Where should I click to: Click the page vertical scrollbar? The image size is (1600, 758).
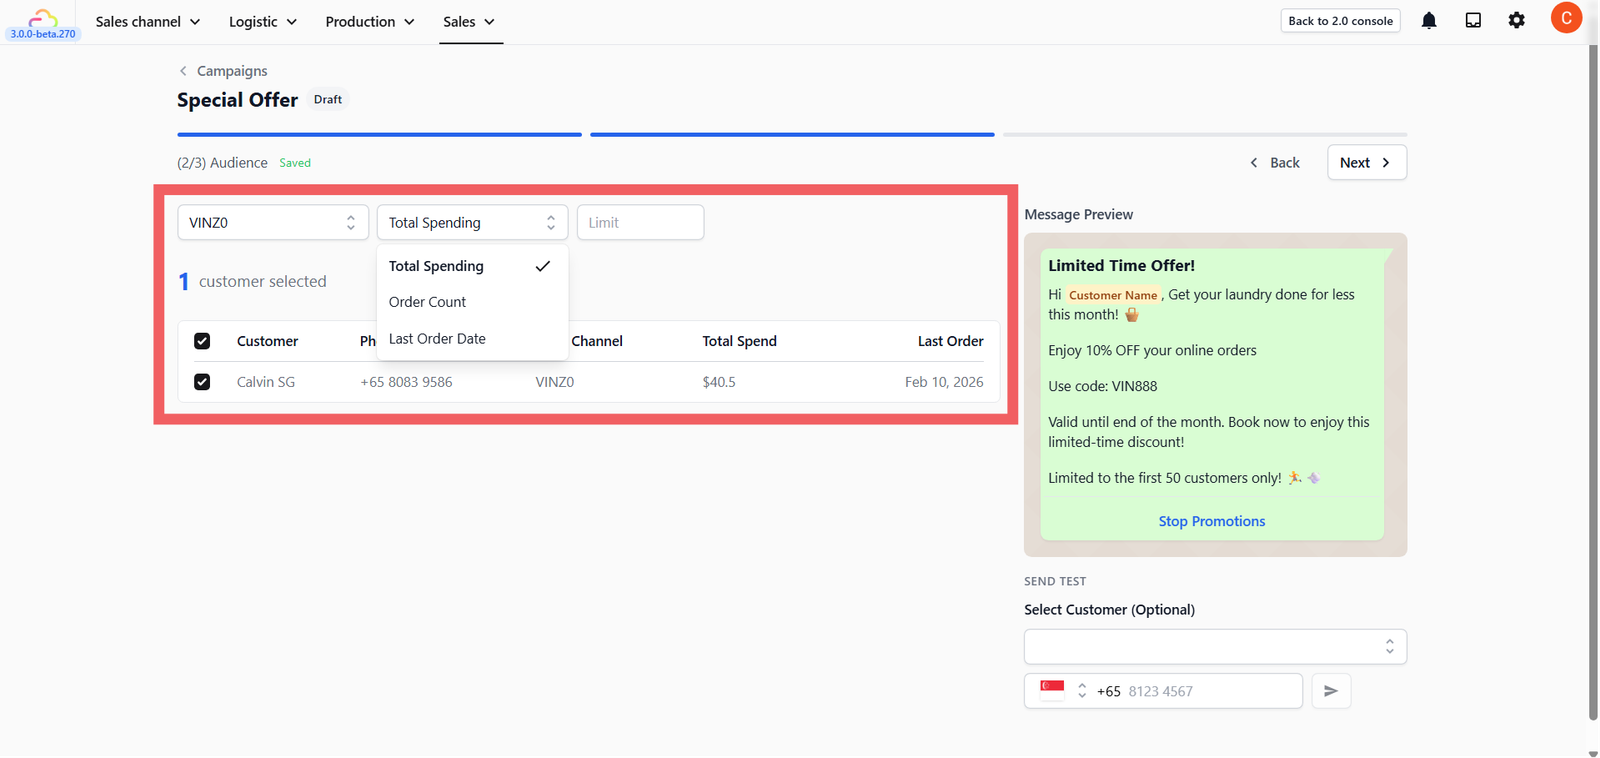pos(1593,380)
